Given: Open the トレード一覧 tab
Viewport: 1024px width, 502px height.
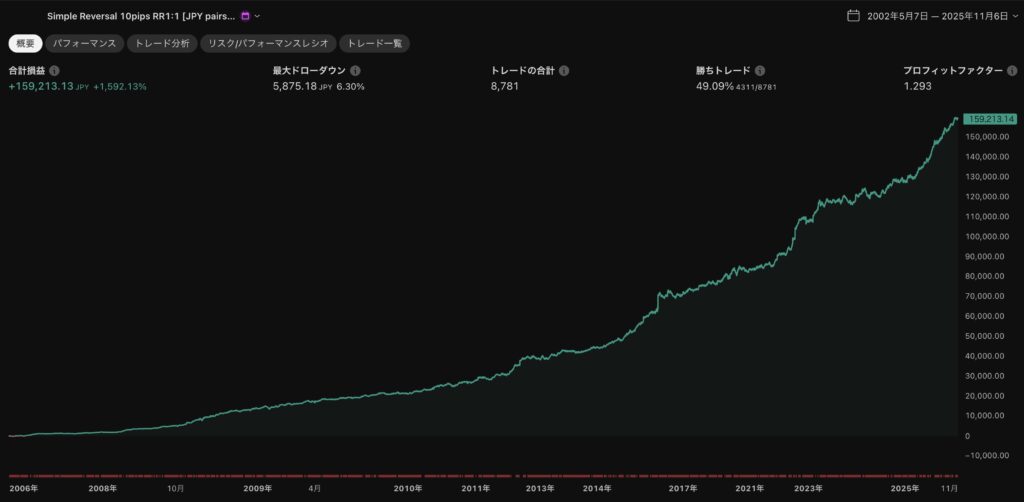Looking at the screenshot, I should point(374,44).
